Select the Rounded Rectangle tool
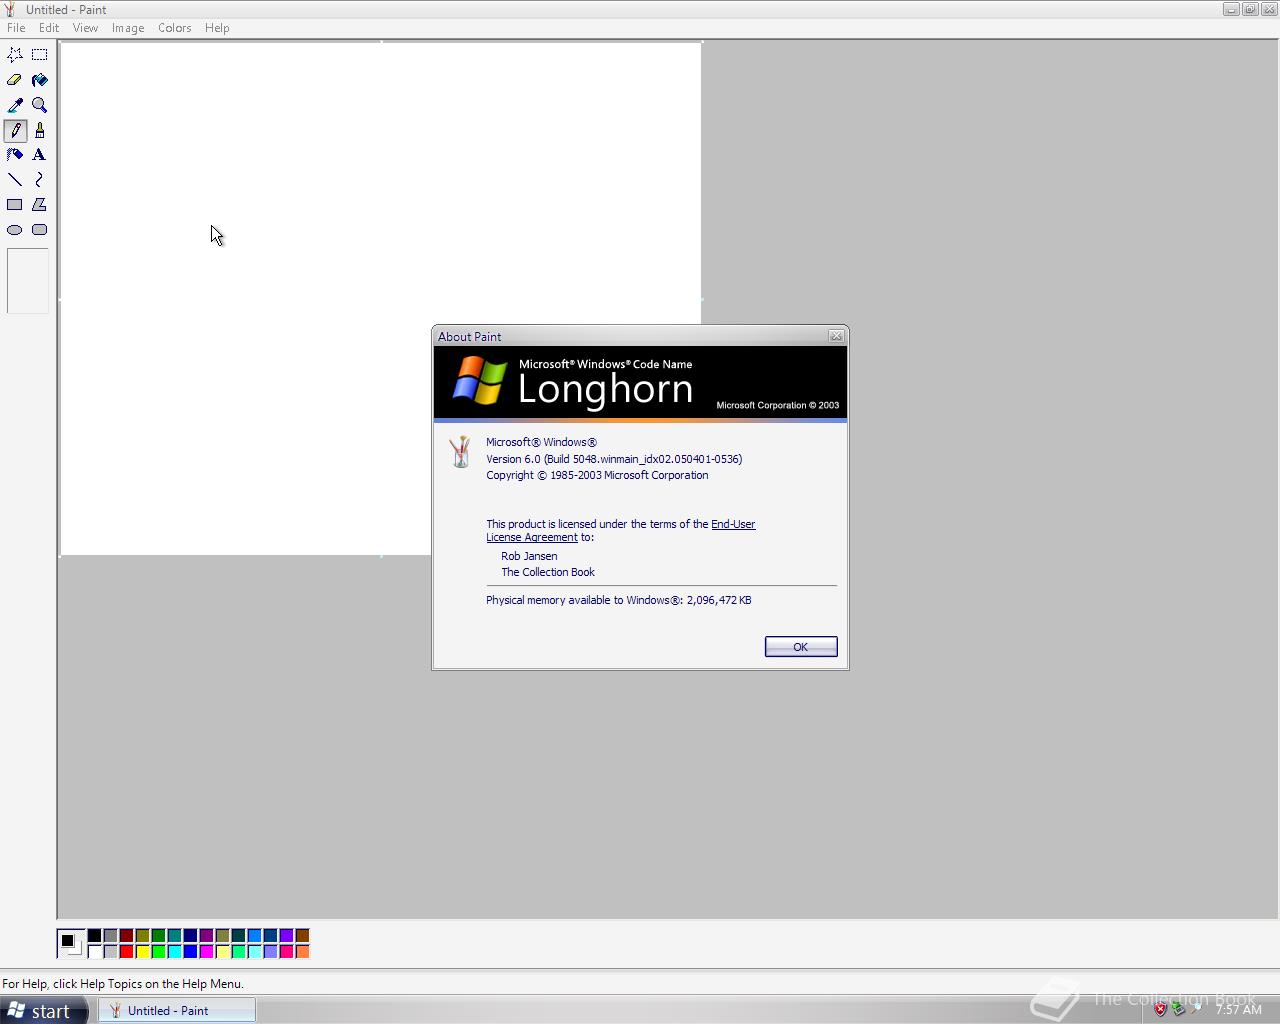Screen dimensions: 1280x1024 tap(40, 230)
